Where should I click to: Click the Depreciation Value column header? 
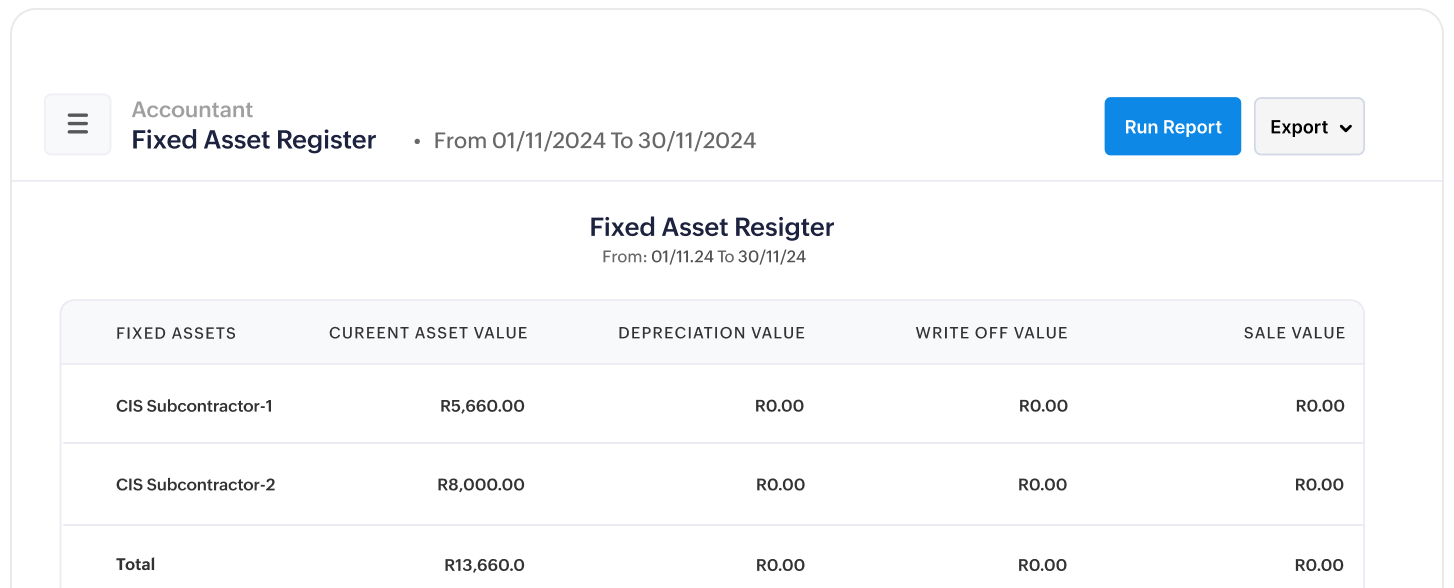click(711, 333)
